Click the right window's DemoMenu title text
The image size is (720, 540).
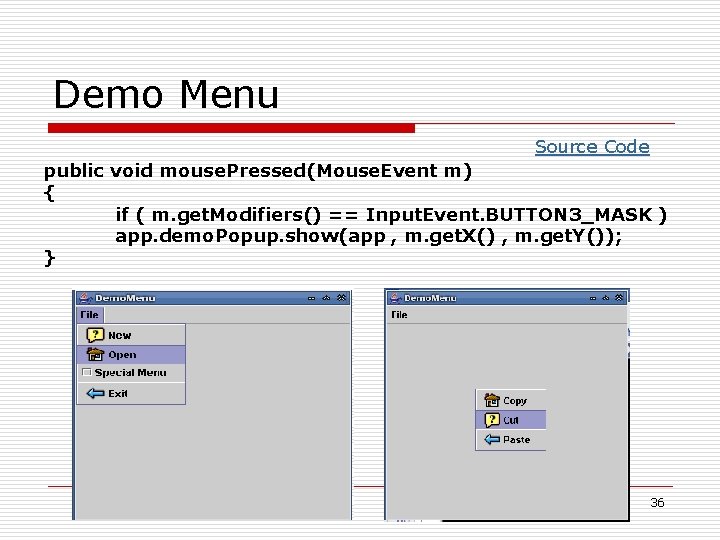pos(430,298)
